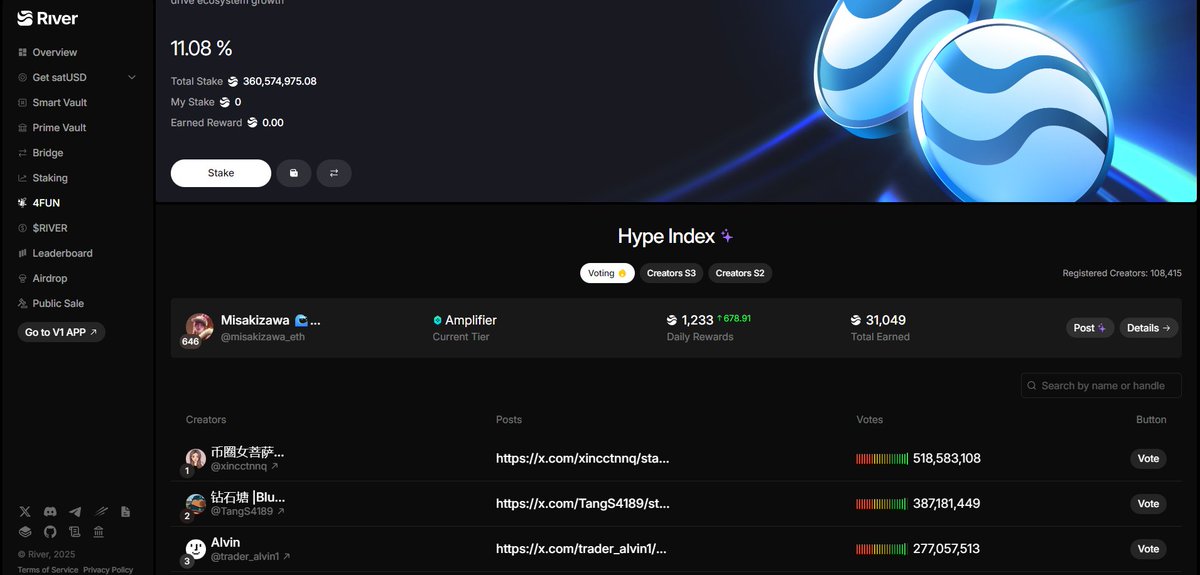This screenshot has width=1200, height=575.
Task: Click the diagonal-stripes icon in the sidebar footer
Action: pos(100,512)
